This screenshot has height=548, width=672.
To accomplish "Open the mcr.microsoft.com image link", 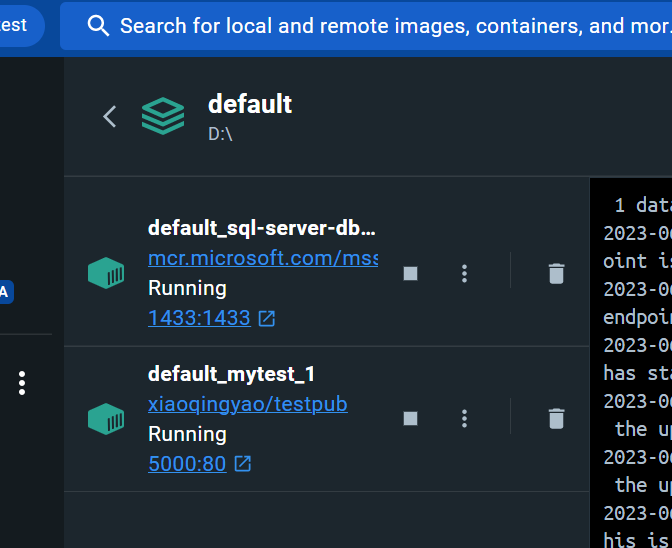I will pyautogui.click(x=263, y=259).
